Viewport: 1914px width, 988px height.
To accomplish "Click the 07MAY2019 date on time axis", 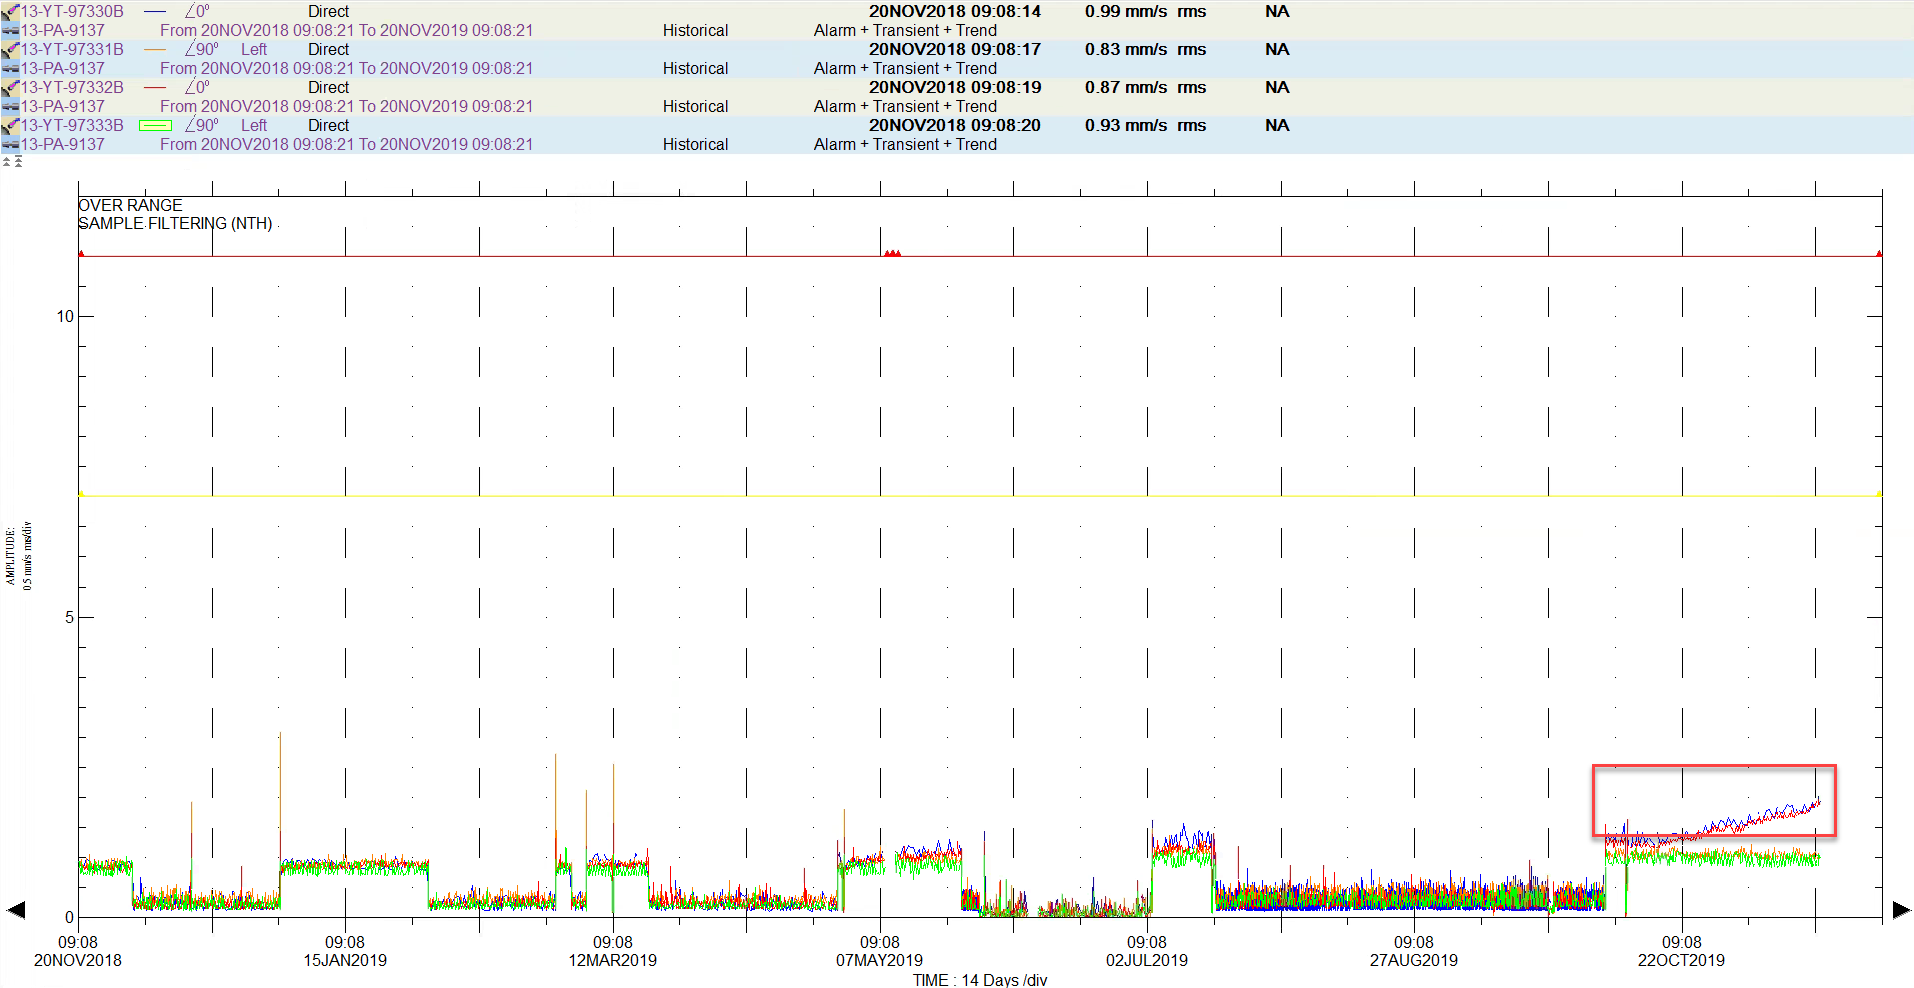I will click(880, 960).
